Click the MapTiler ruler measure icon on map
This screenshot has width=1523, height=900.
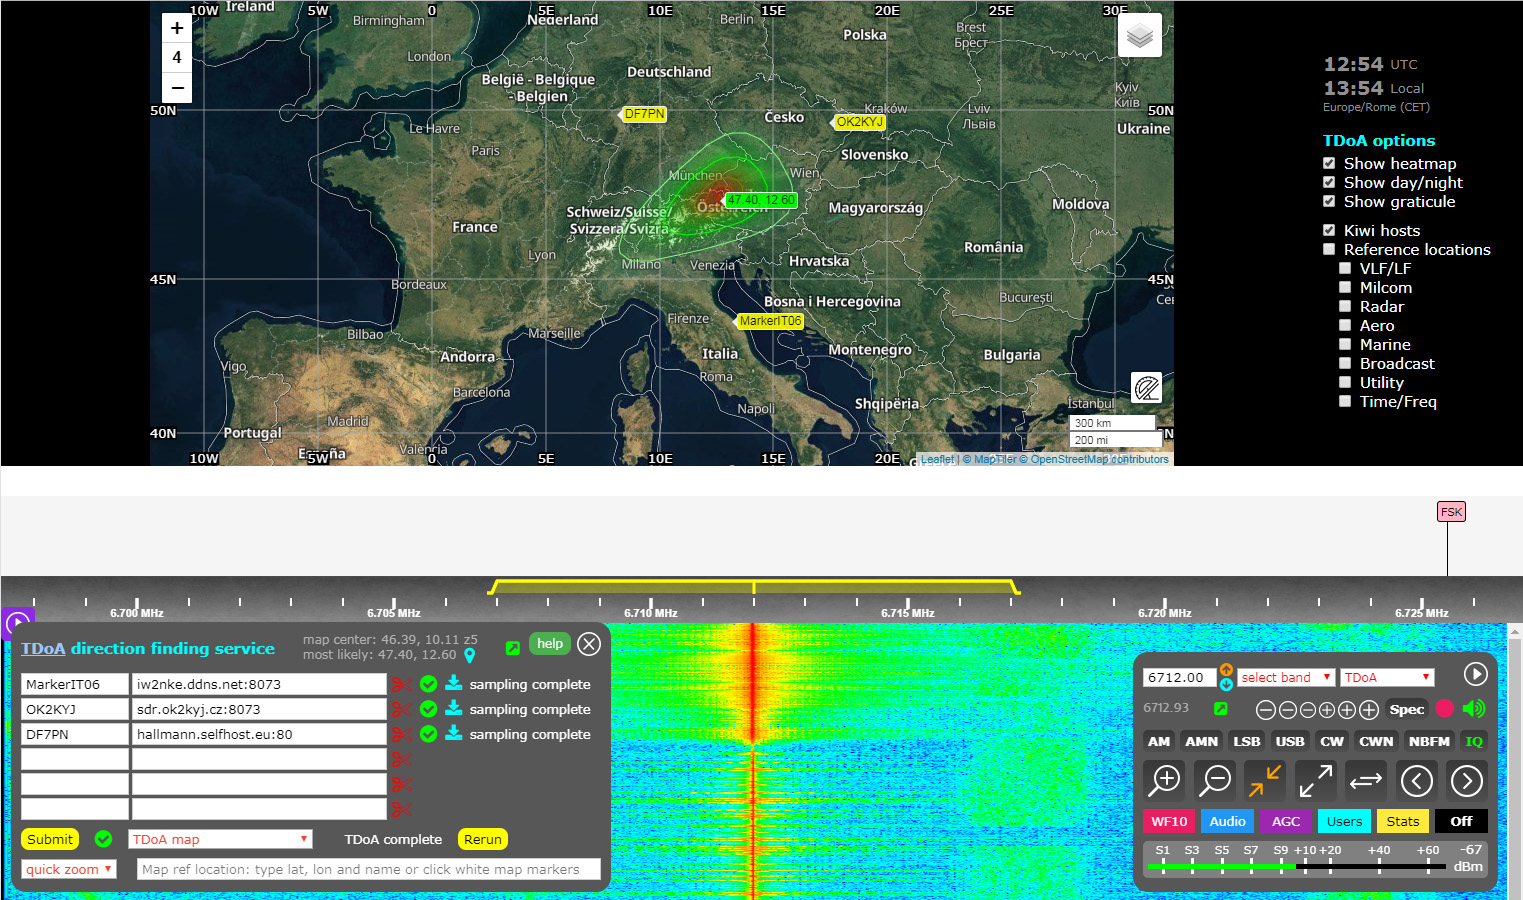click(x=1147, y=387)
